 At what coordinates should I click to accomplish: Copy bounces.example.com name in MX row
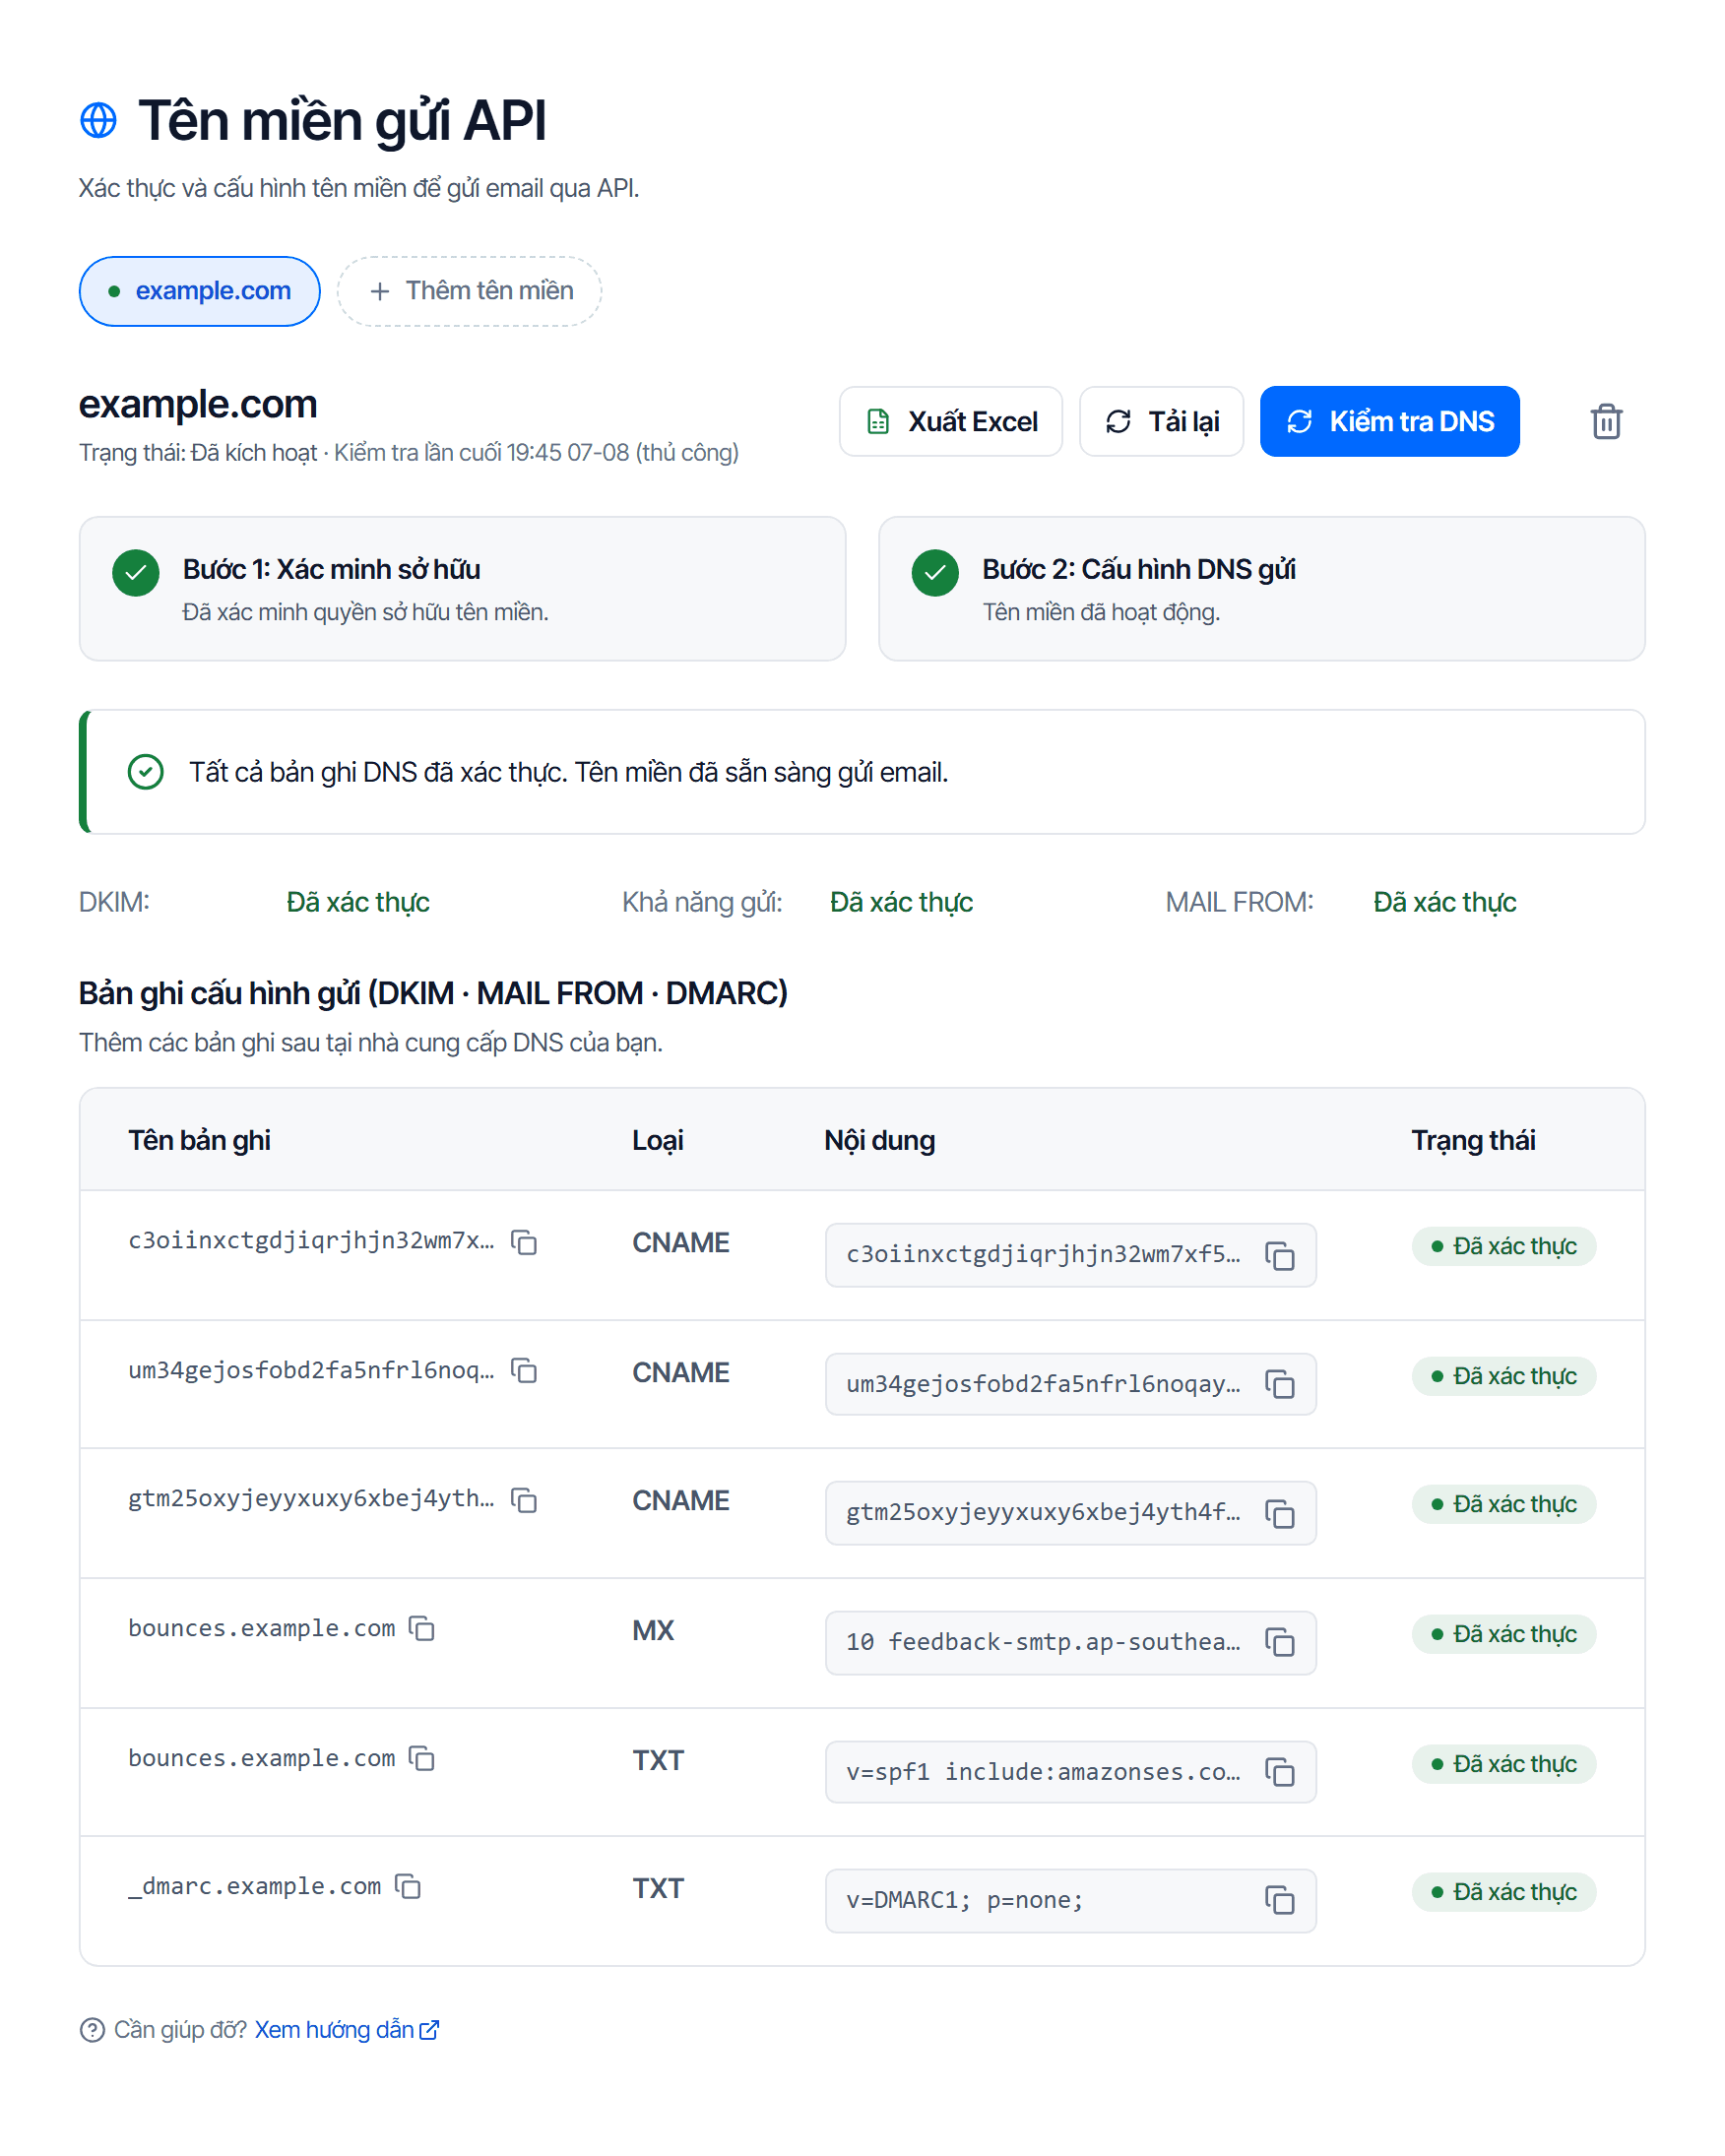point(422,1628)
